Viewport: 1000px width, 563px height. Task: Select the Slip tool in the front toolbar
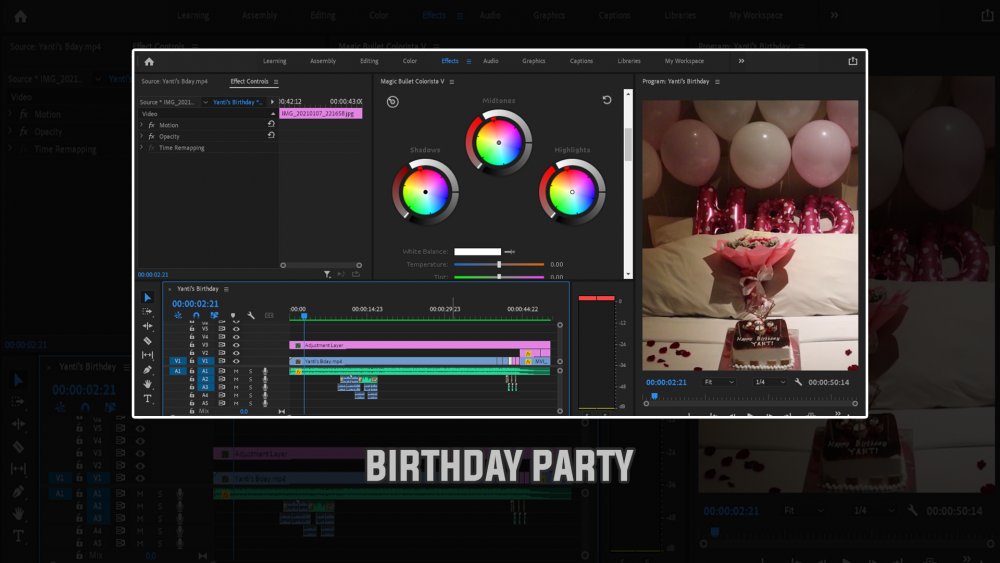147,355
